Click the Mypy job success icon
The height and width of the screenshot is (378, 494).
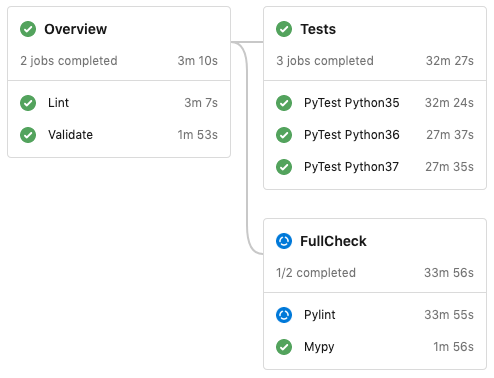pyautogui.click(x=284, y=347)
